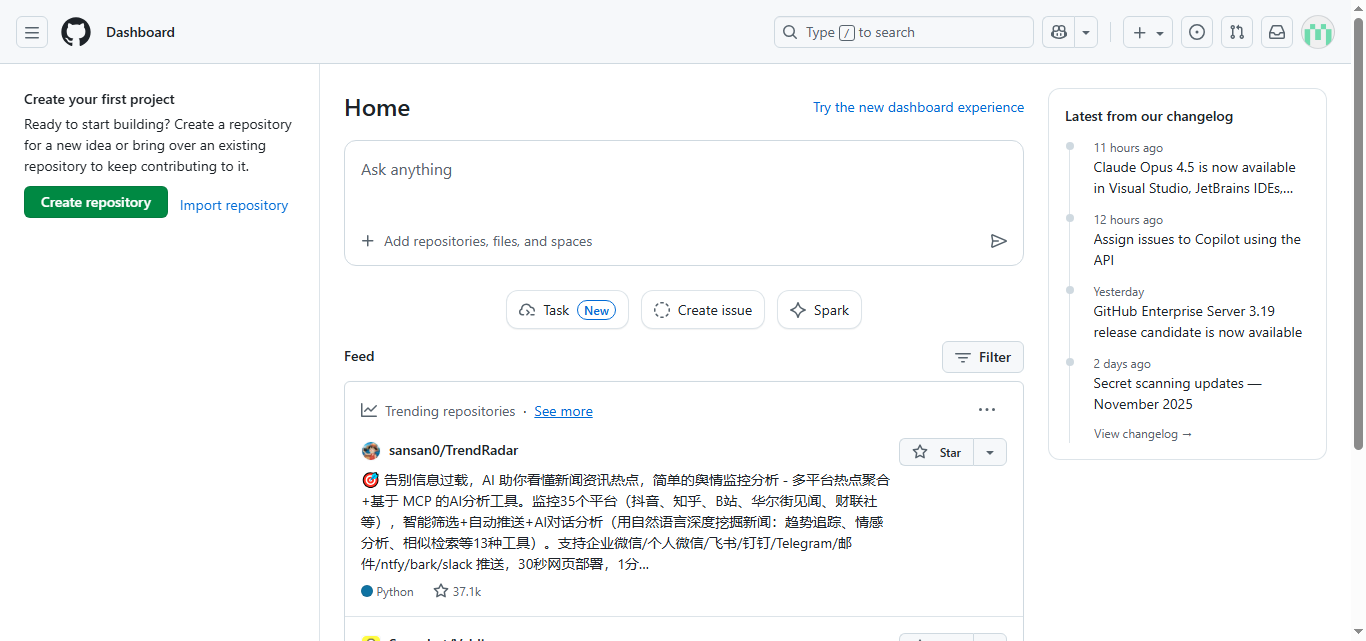This screenshot has width=1366, height=641.
Task: Open the Pull requests icon in header
Action: (1237, 32)
